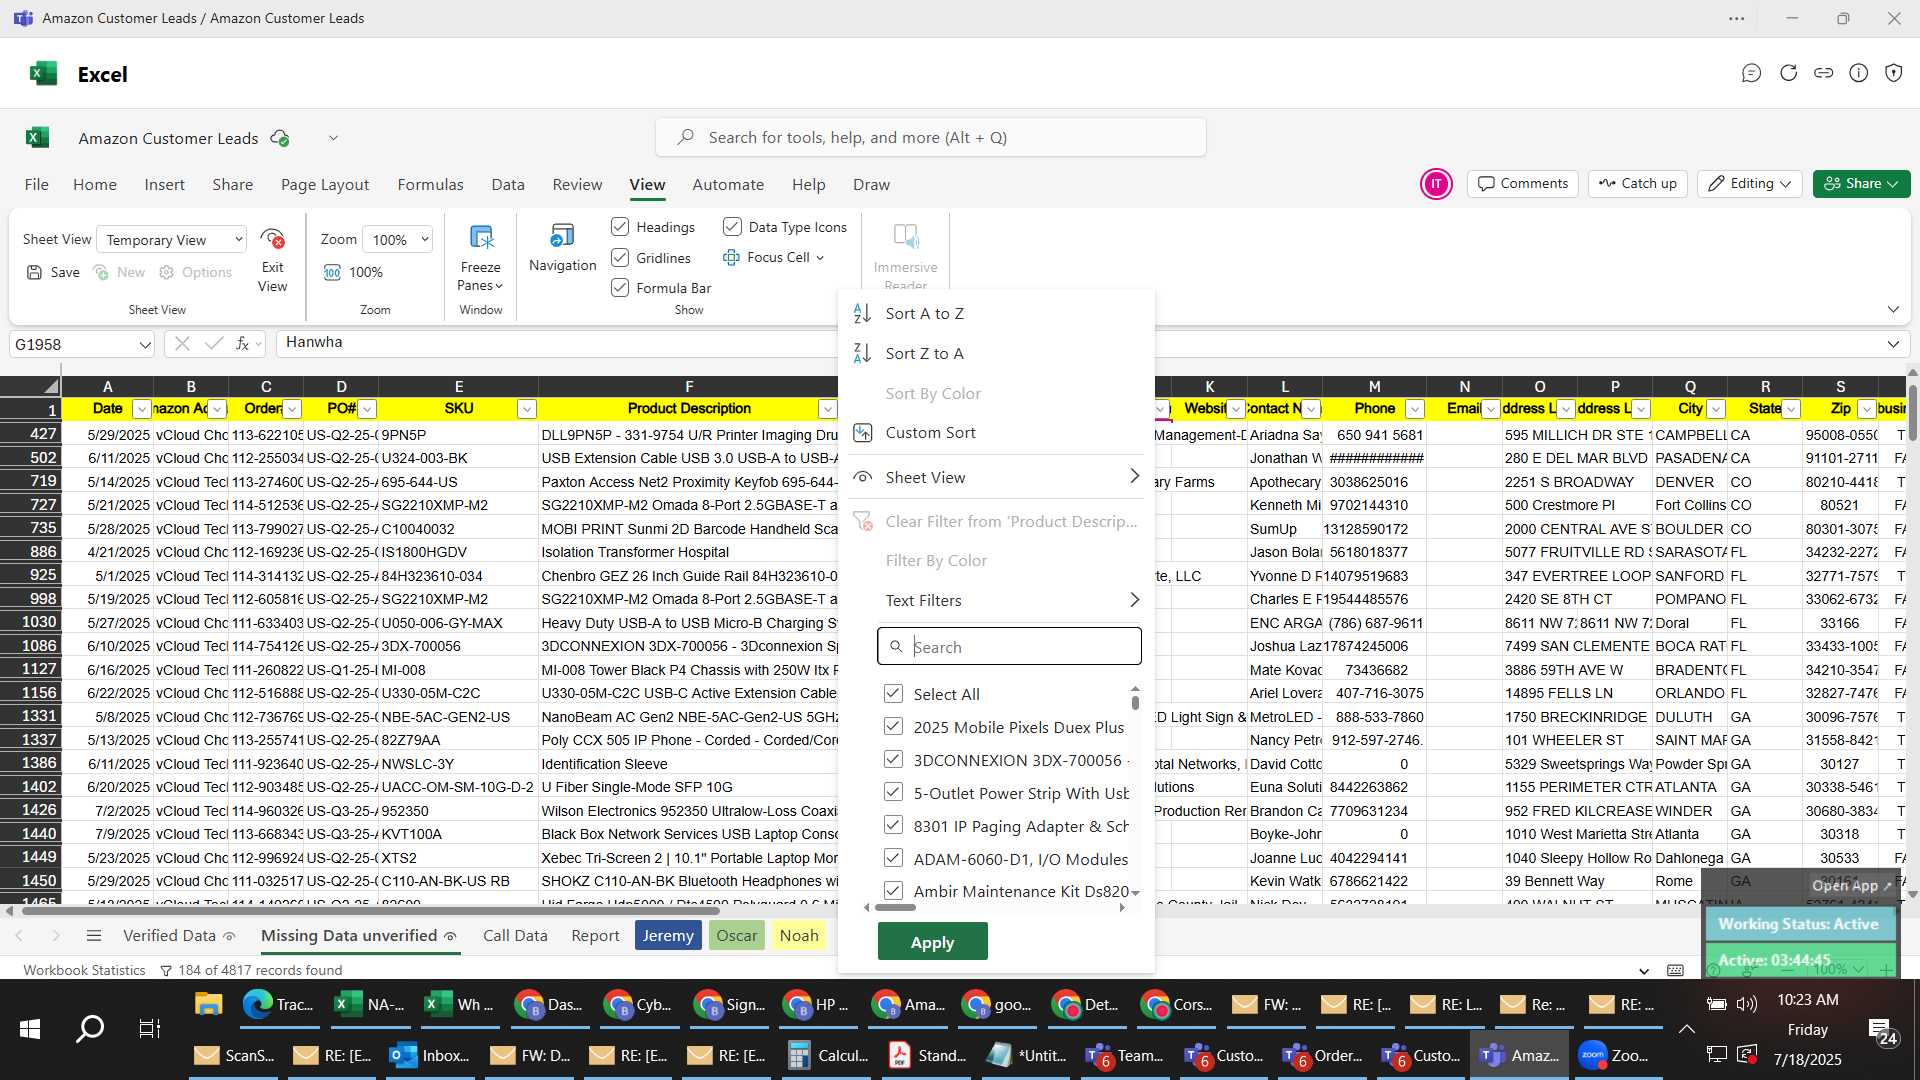Viewport: 1920px width, 1080px height.
Task: Switch to the Call Data sheet tab
Action: [x=515, y=936]
